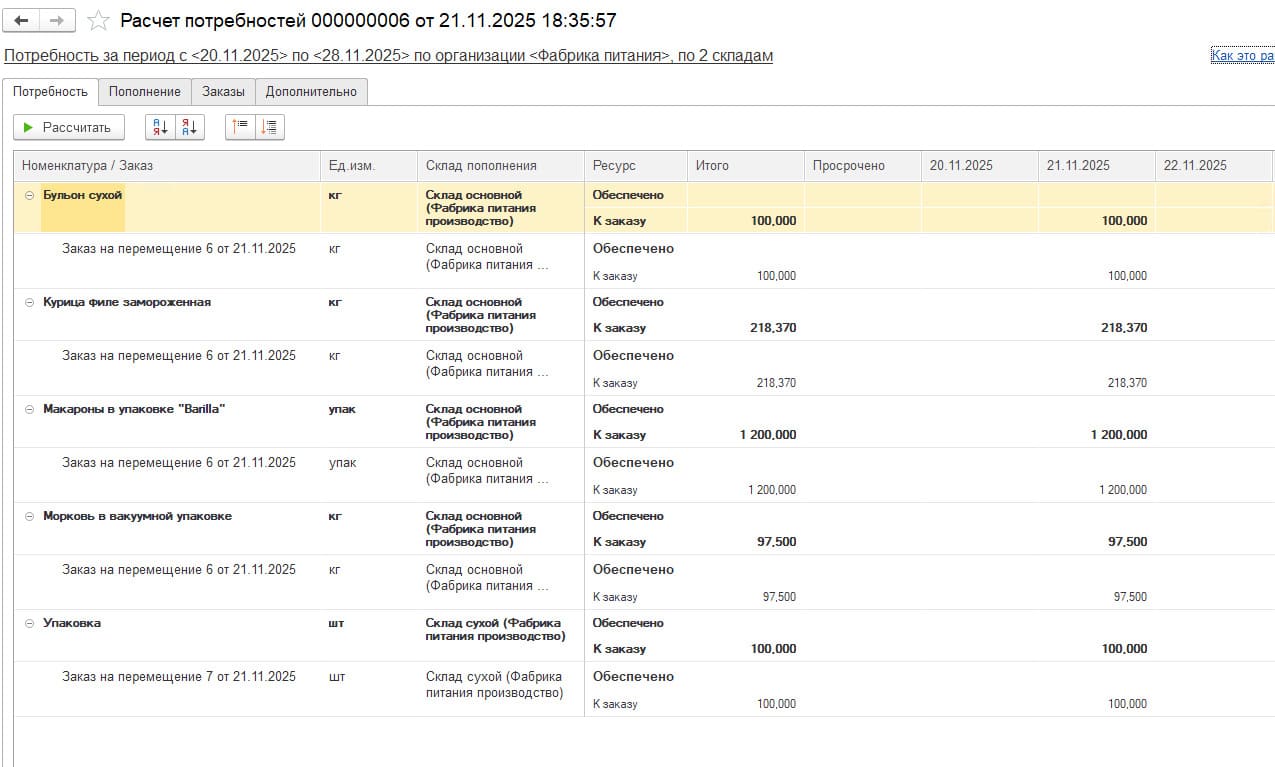Click the "Как это ра..." help link
Screen dimensions: 1275x767
point(1242,56)
